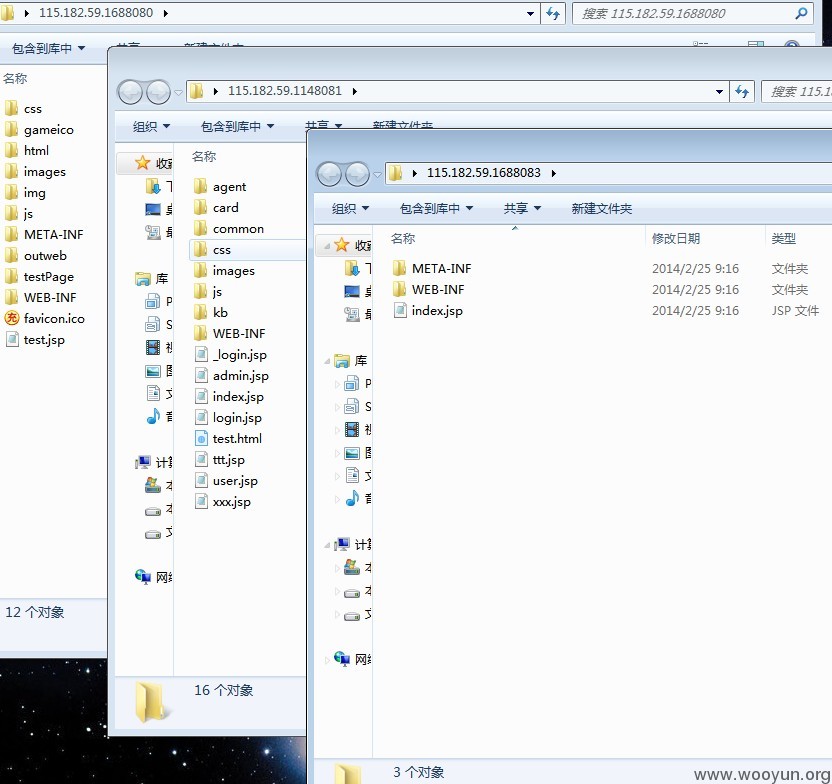Open Music library icon in 8083 sidebar
Viewport: 832px width, 784px height.
pyautogui.click(x=352, y=498)
